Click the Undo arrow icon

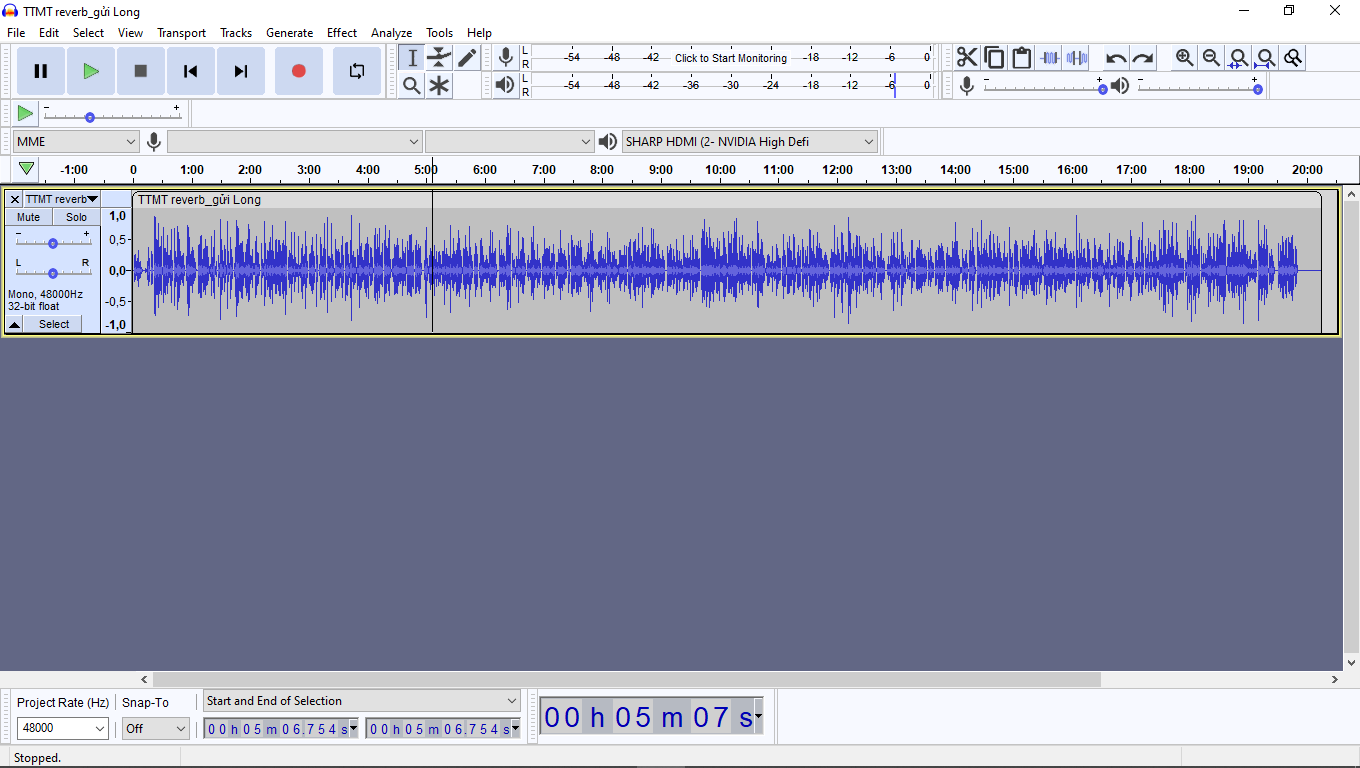1116,58
